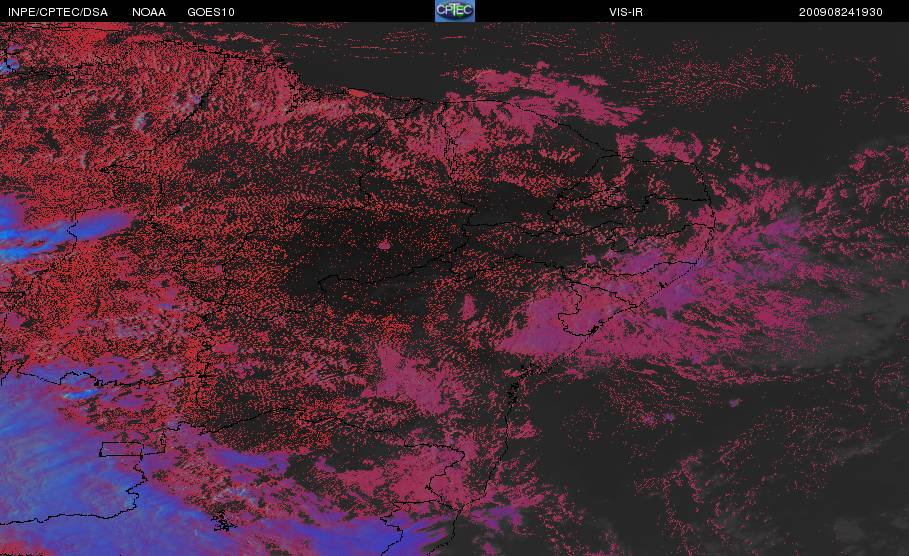
Task: Select the 200908241930 timestamp
Action: pos(841,12)
